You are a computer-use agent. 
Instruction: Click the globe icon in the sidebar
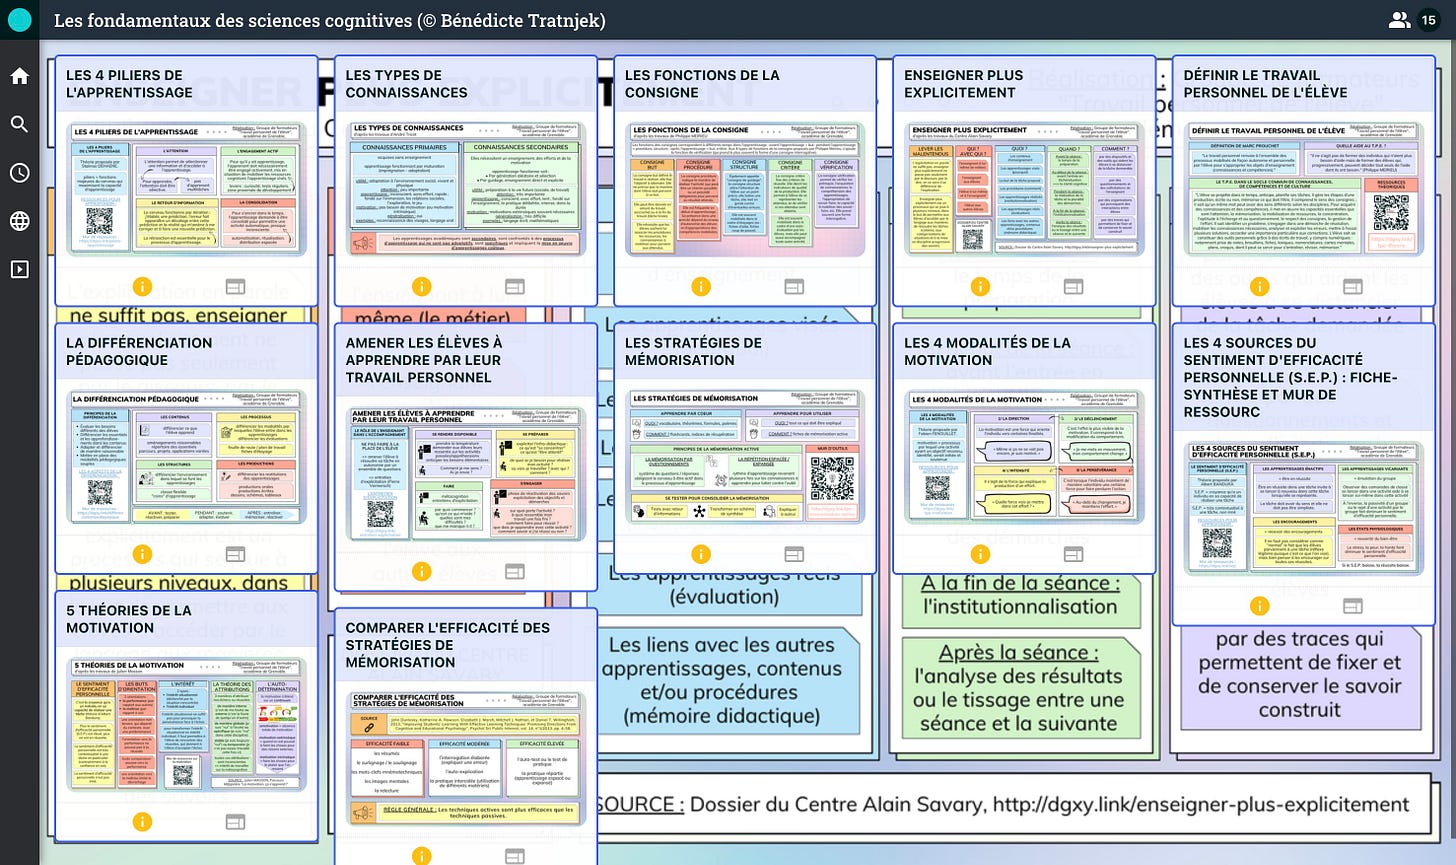(19, 221)
